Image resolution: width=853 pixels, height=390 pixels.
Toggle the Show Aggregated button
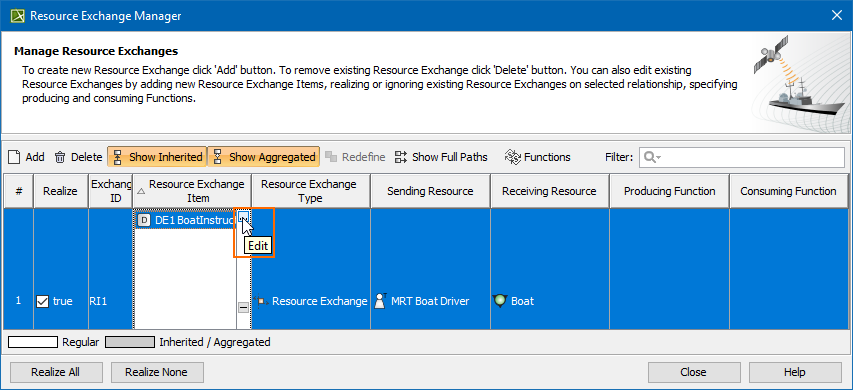[264, 157]
